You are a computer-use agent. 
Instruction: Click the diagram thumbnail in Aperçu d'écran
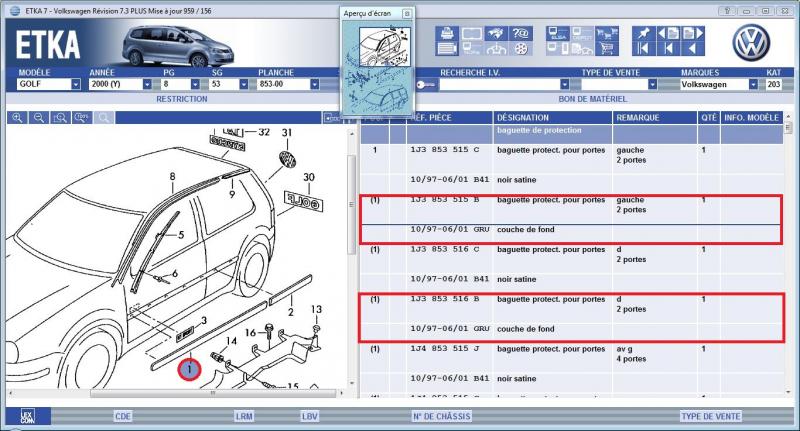[384, 47]
